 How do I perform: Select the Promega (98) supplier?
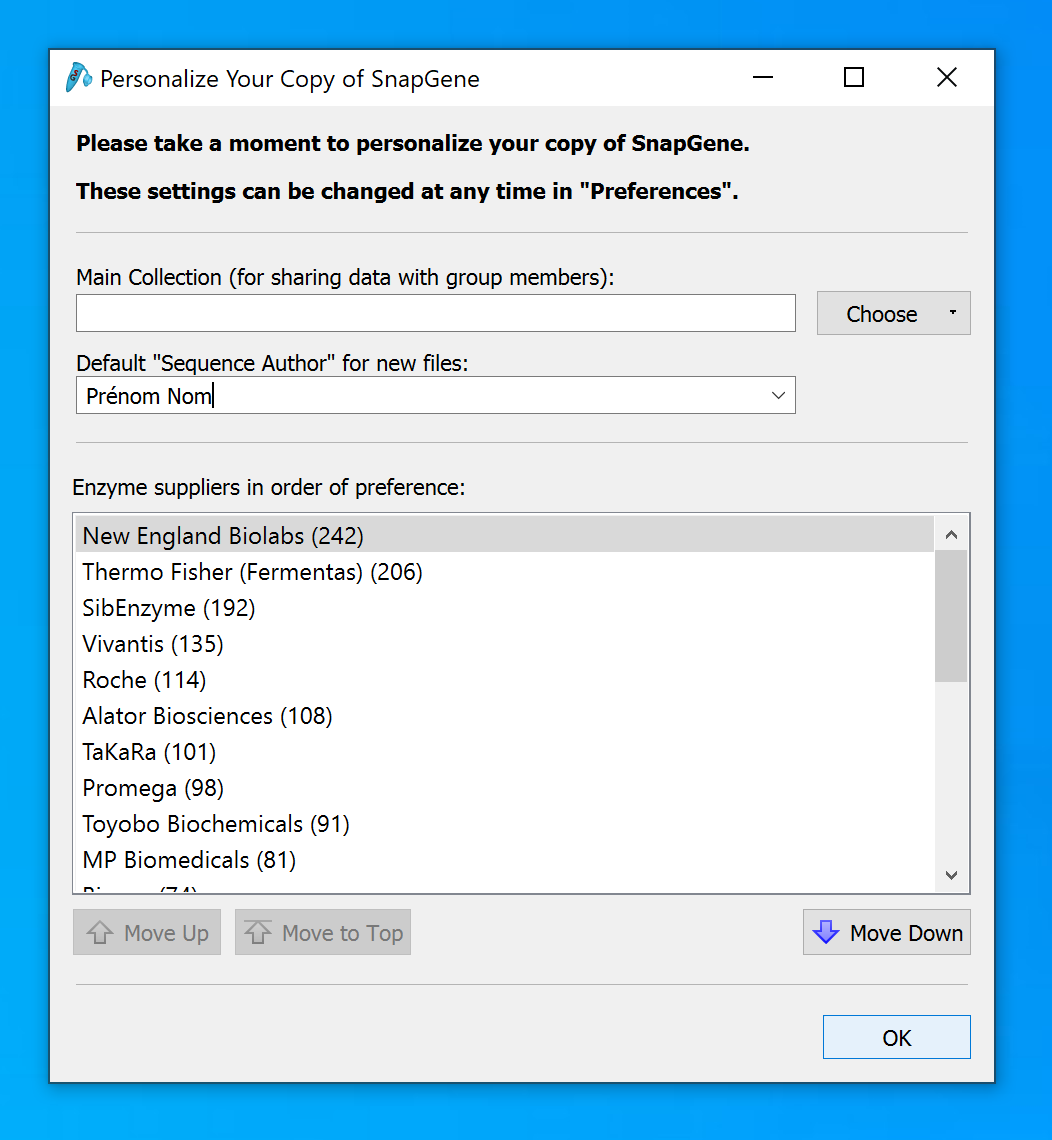[x=153, y=788]
